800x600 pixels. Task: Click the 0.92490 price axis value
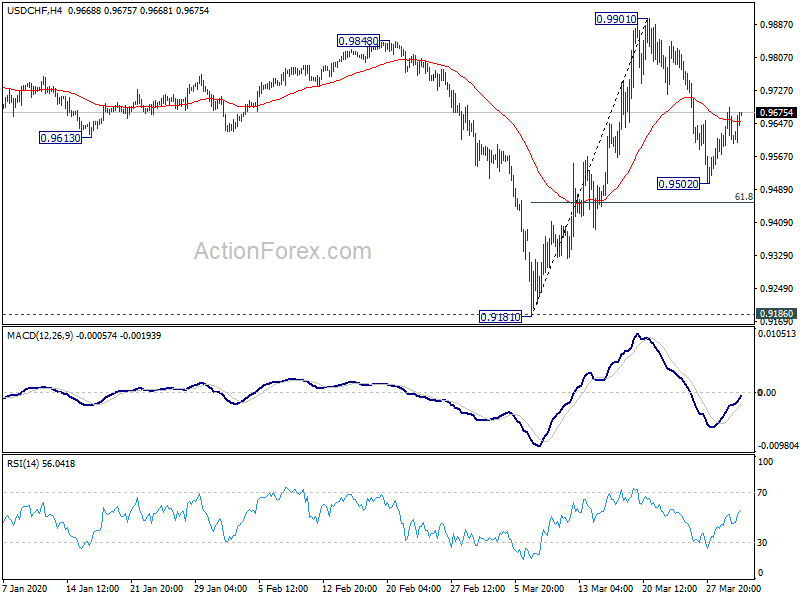(777, 289)
